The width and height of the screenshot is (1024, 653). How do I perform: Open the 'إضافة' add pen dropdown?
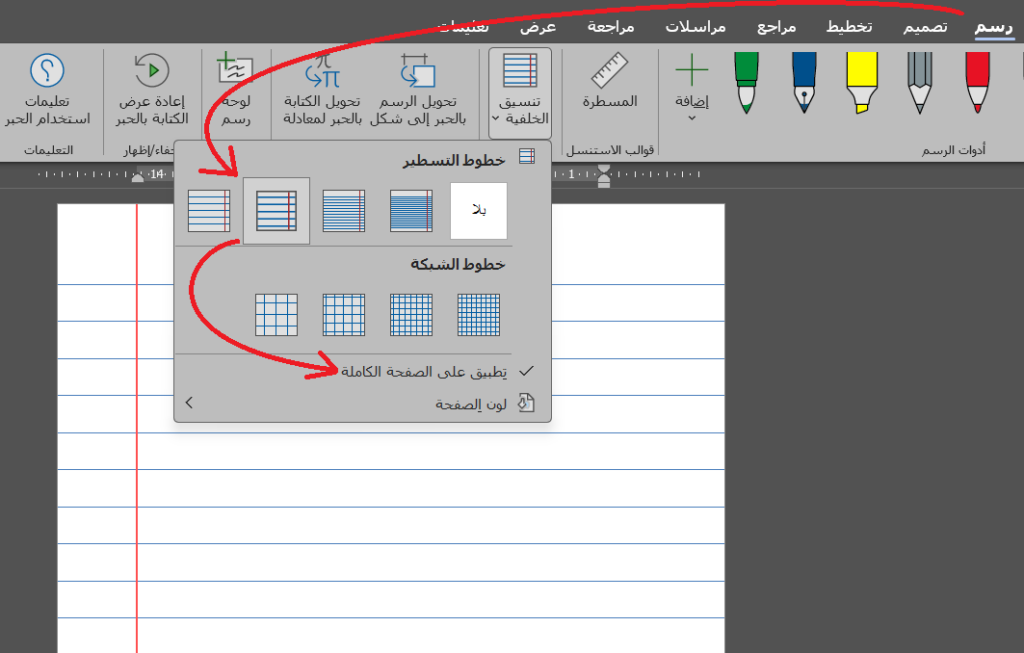click(691, 88)
